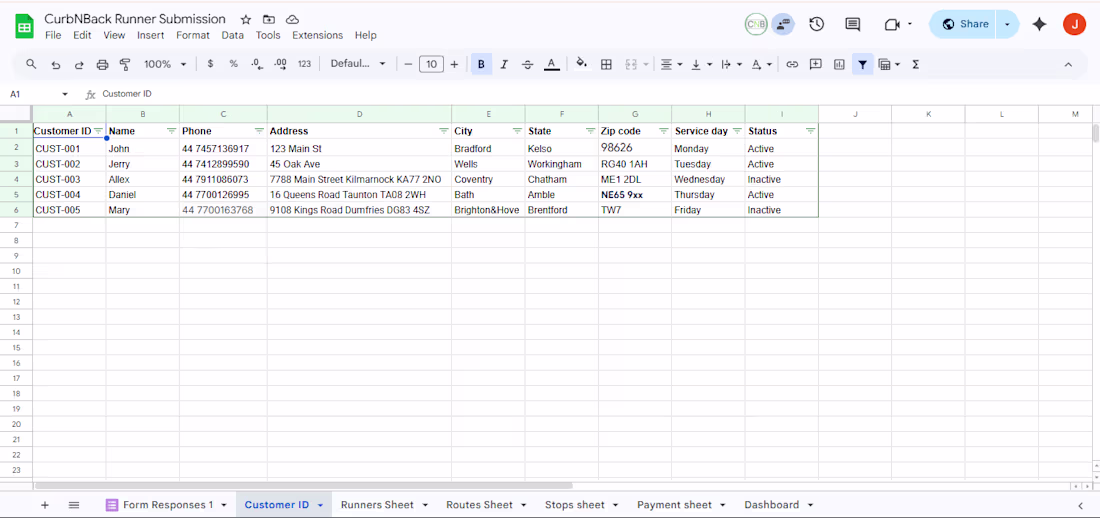Undo the last action
This screenshot has width=1100, height=518.
click(x=55, y=64)
